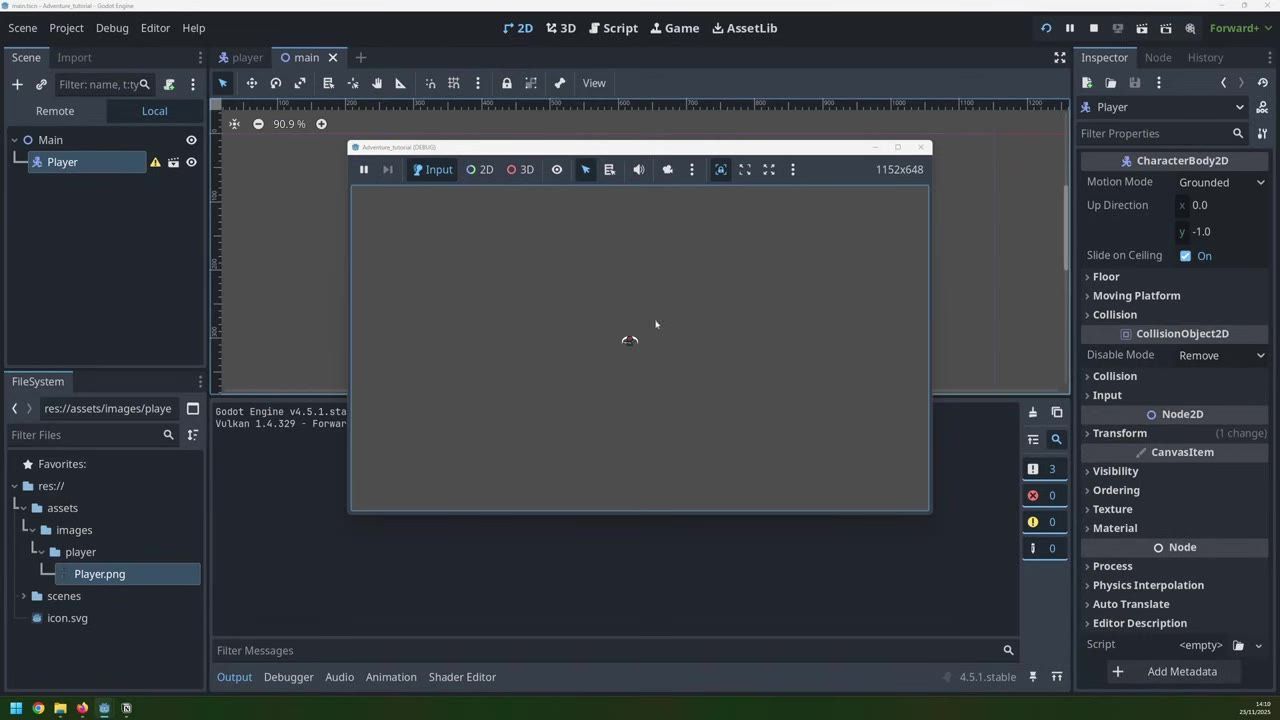Screen dimensions: 1280x720
Task: Toggle the errors filter showing 0
Action: (1044, 495)
